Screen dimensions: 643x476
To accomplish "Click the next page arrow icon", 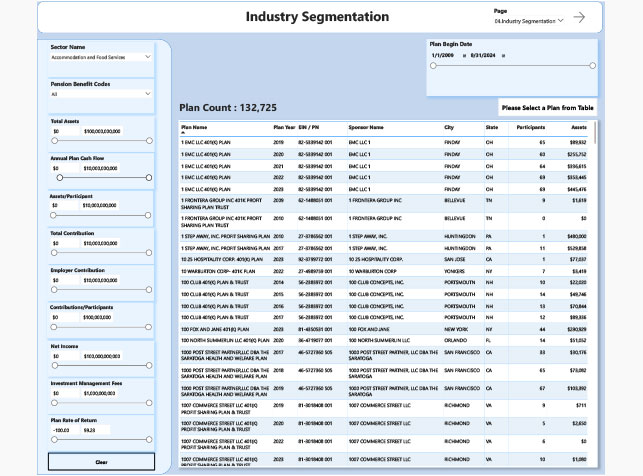I will [579, 18].
